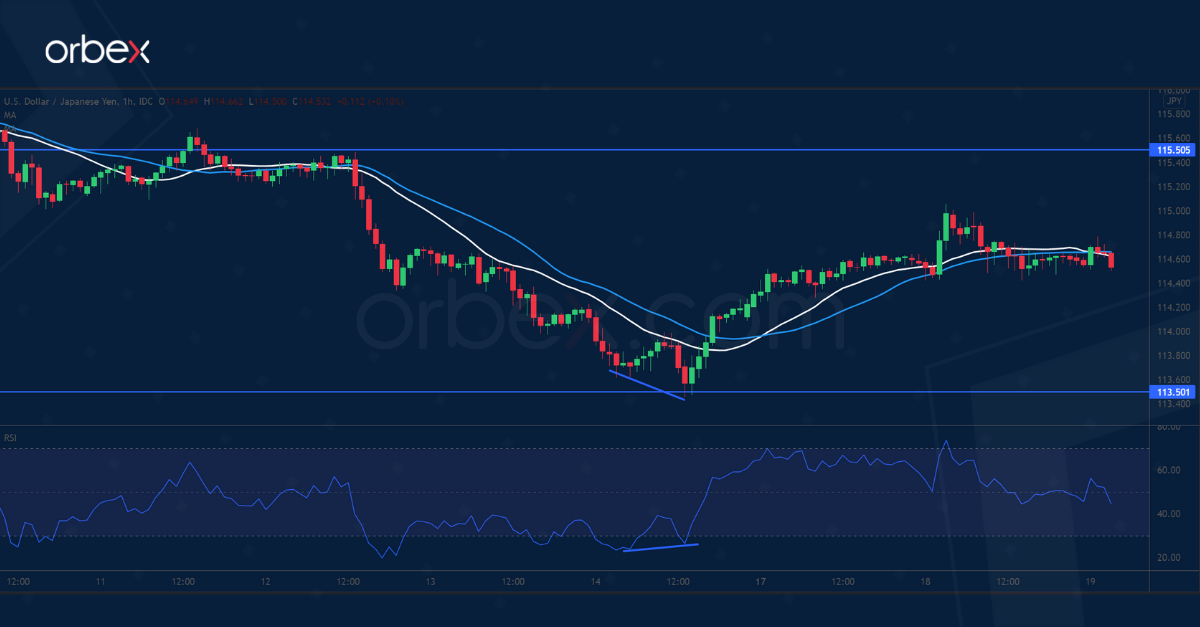Click the 114.600 price axis label

[1172, 259]
